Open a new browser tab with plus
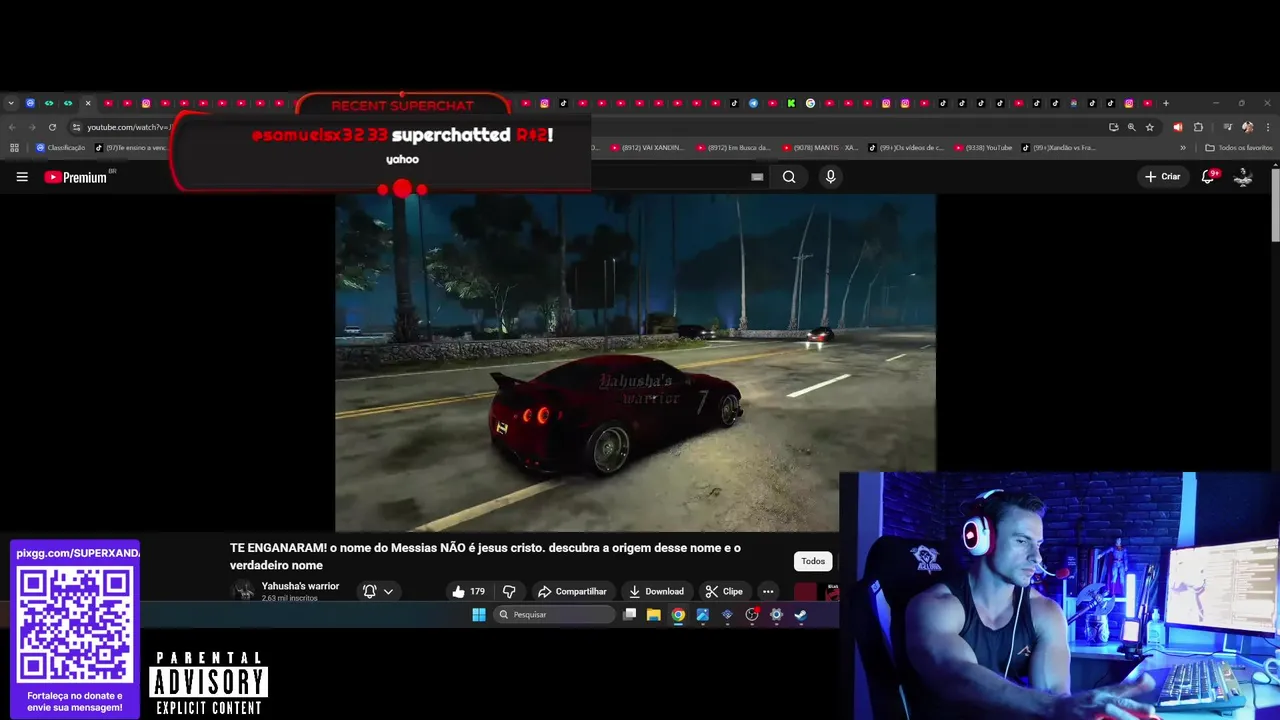 coord(1166,103)
